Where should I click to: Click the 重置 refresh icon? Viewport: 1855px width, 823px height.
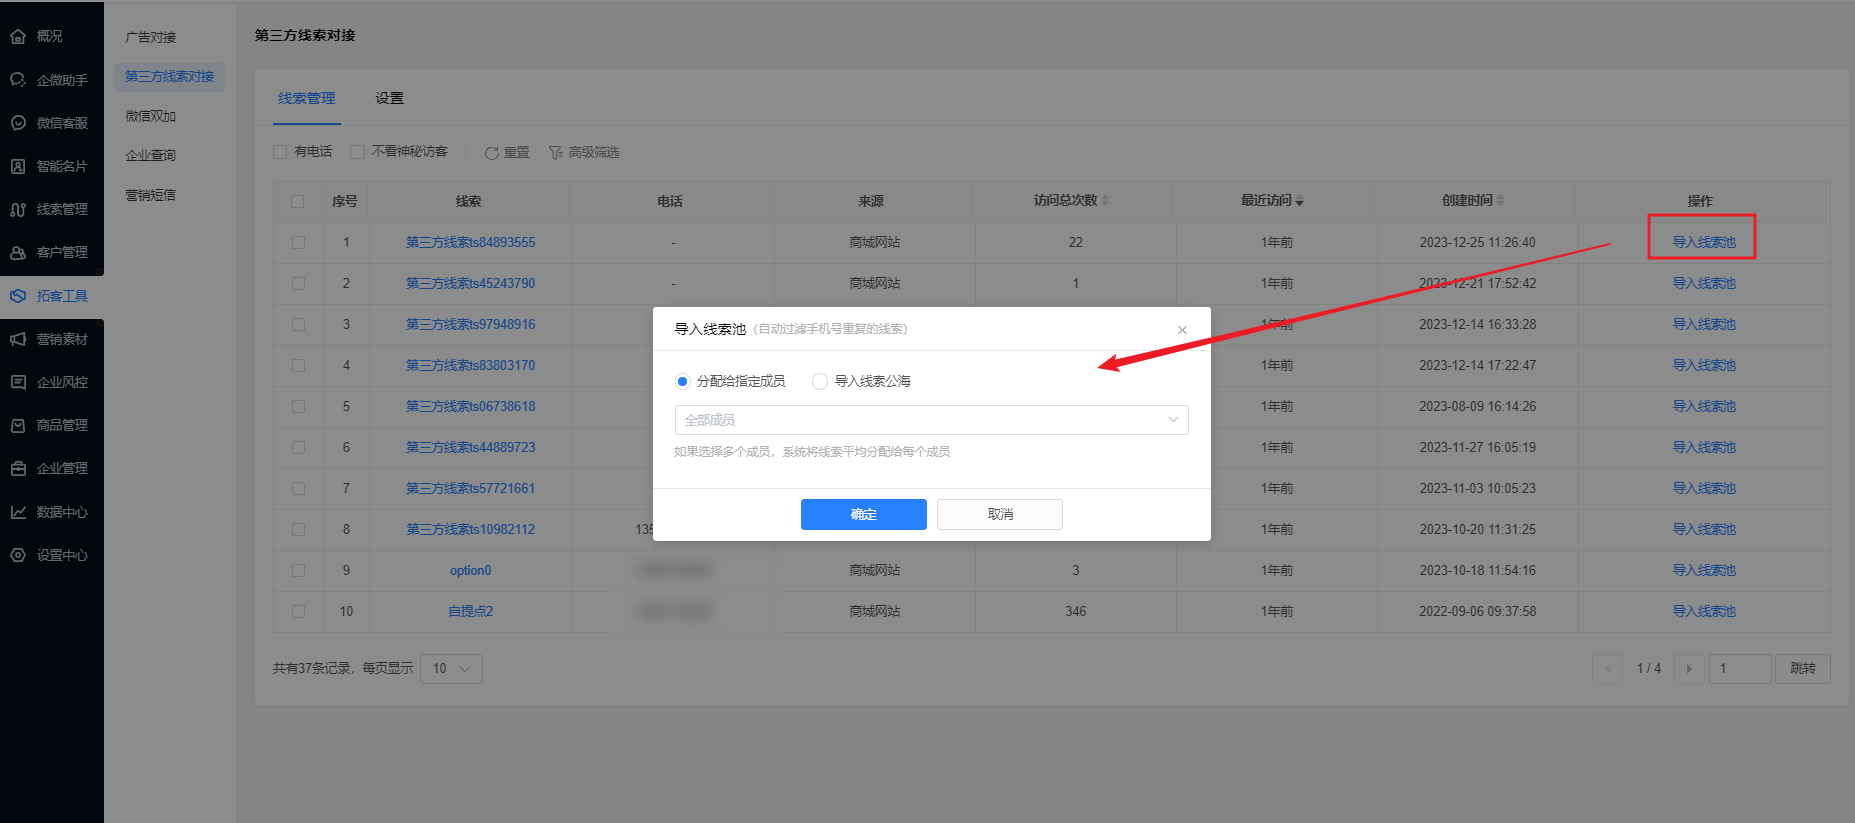tap(491, 153)
